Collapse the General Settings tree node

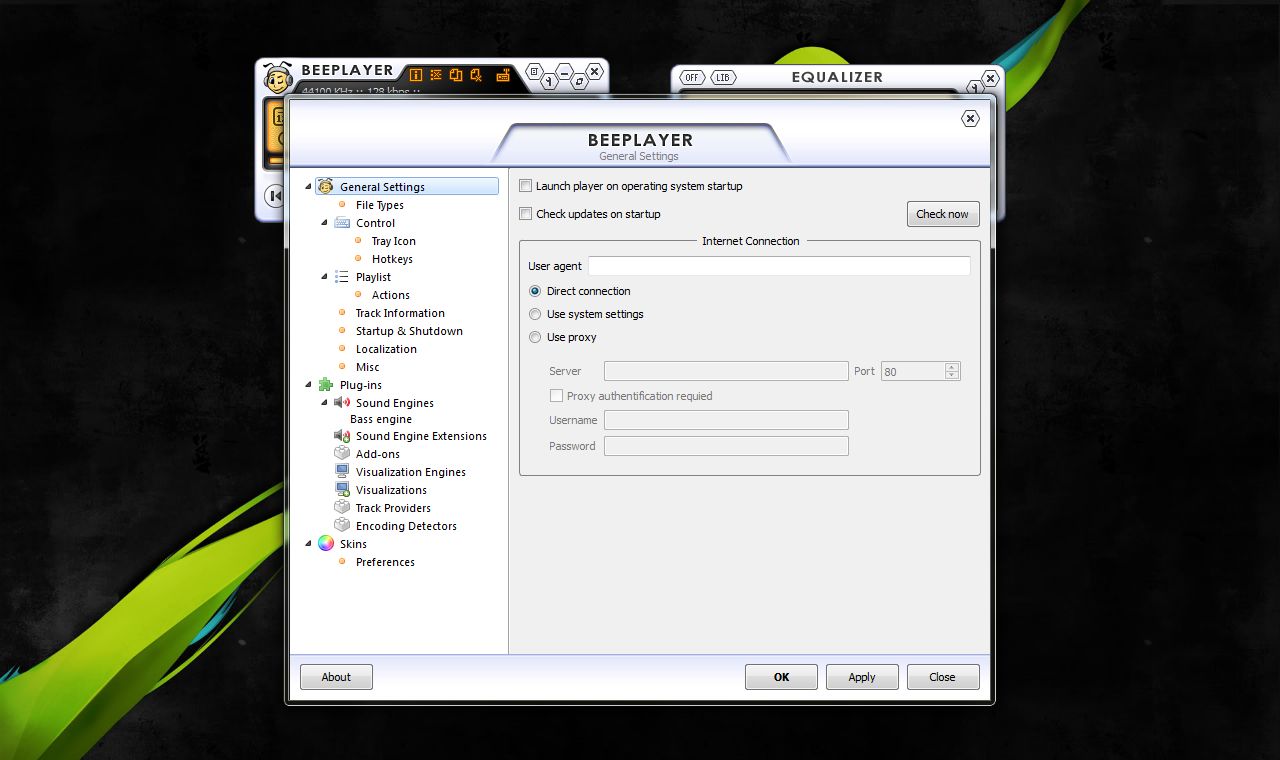(x=308, y=187)
